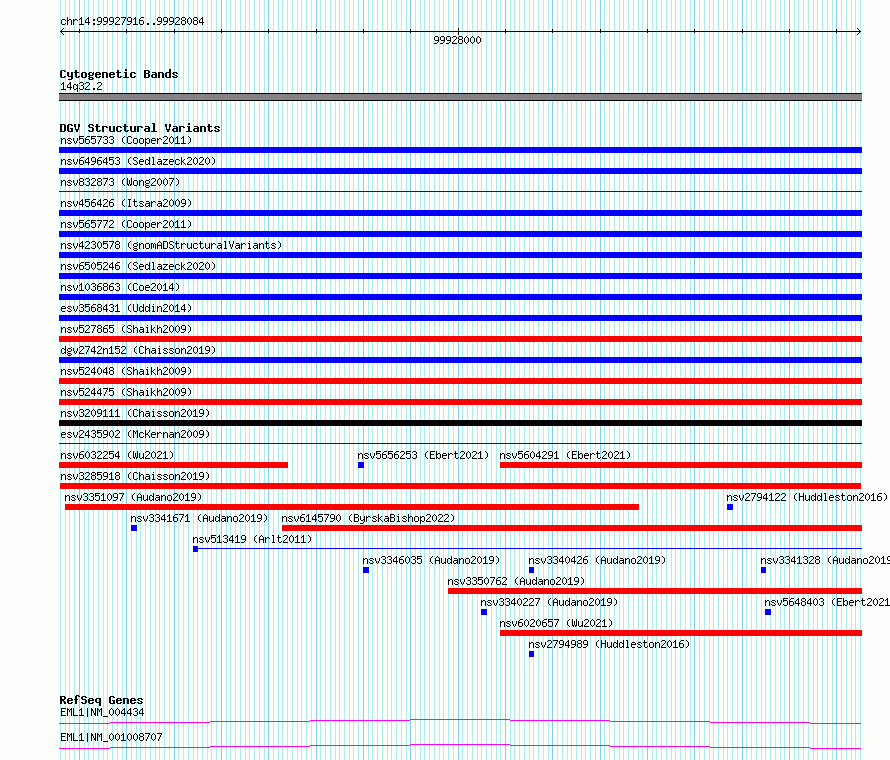Open the nsv513419 (Arlt2011) label

[x=252, y=539]
